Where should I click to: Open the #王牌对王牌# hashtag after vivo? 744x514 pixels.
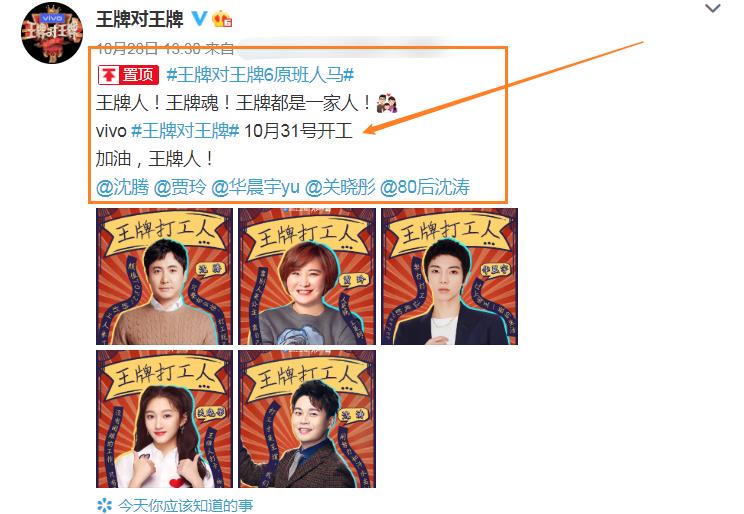tap(185, 131)
